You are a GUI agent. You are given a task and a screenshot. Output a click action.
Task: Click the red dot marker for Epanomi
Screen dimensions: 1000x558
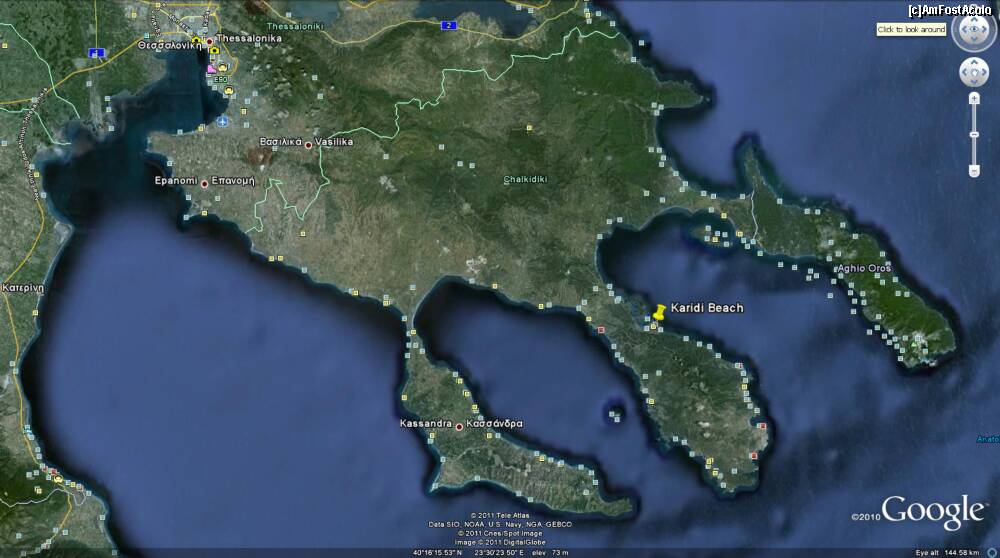[205, 183]
